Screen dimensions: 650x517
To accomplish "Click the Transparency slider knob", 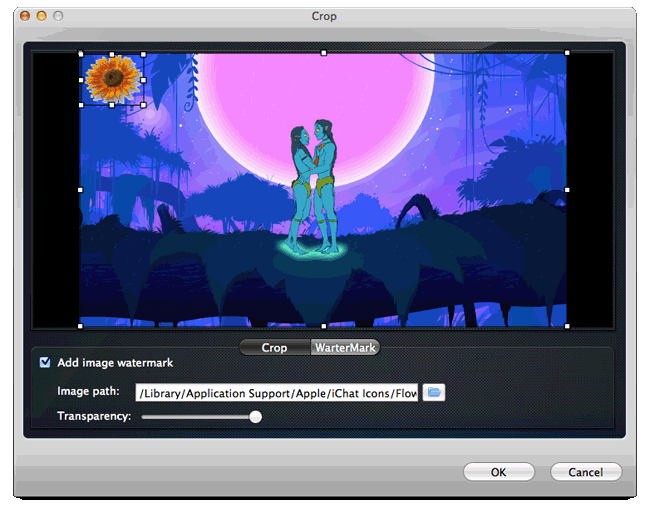I will pos(256,417).
